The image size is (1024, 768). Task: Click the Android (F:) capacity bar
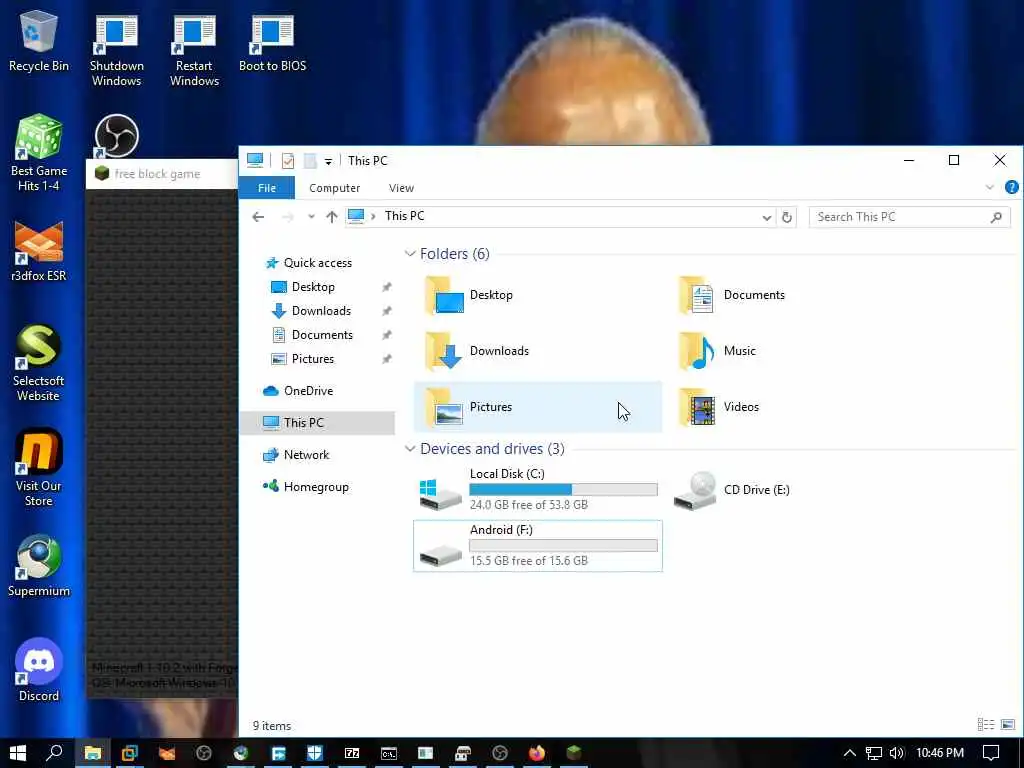(564, 546)
